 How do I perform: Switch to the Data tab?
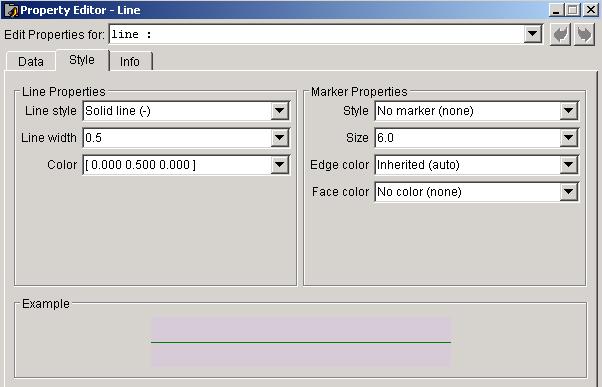(31, 61)
